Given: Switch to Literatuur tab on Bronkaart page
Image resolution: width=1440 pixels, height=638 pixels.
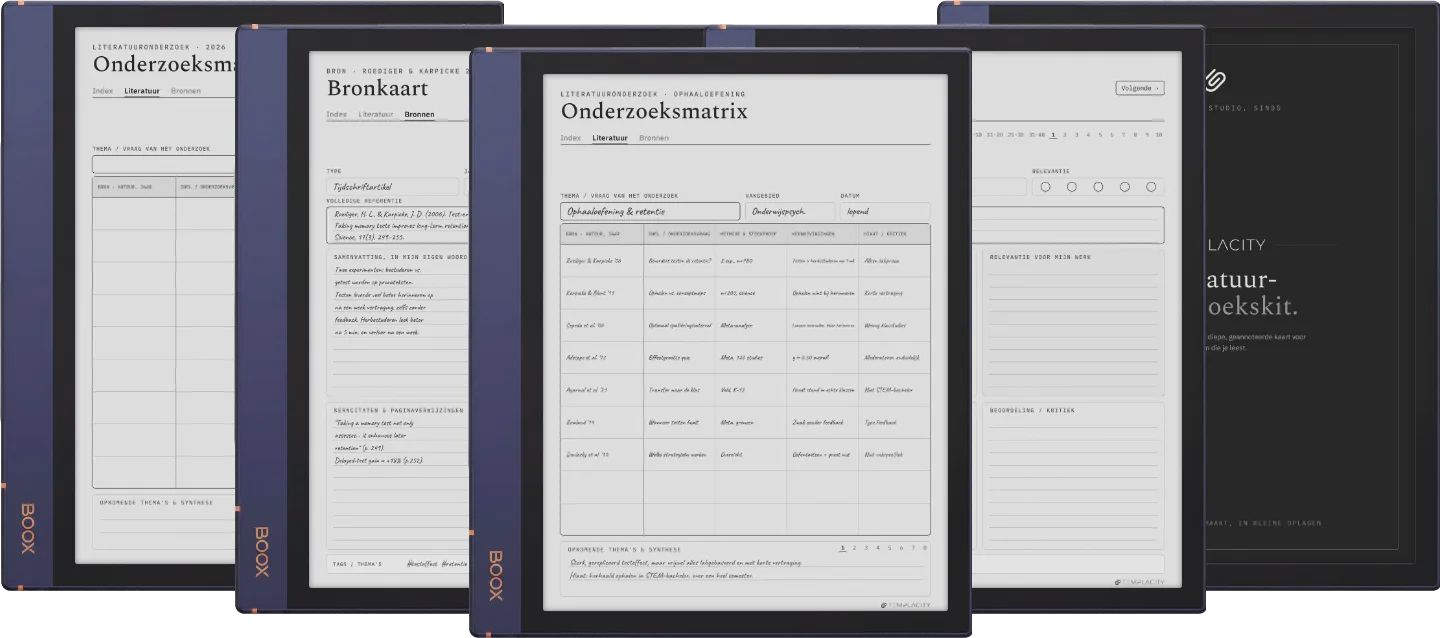Looking at the screenshot, I should pos(376,115).
